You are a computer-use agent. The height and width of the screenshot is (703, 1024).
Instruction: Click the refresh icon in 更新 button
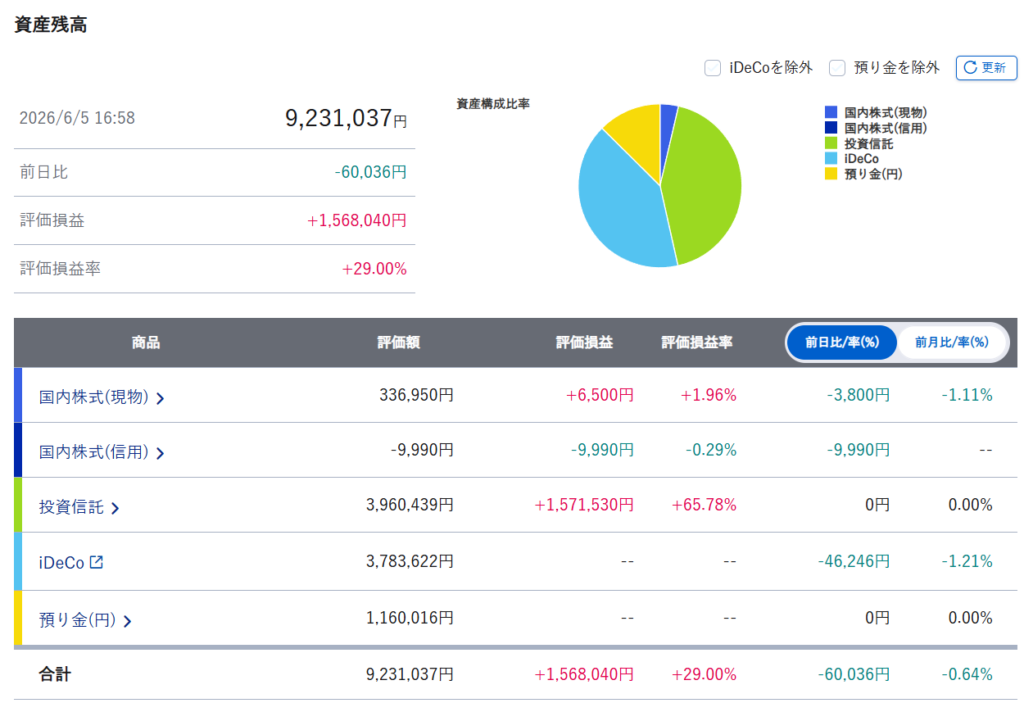coord(970,67)
